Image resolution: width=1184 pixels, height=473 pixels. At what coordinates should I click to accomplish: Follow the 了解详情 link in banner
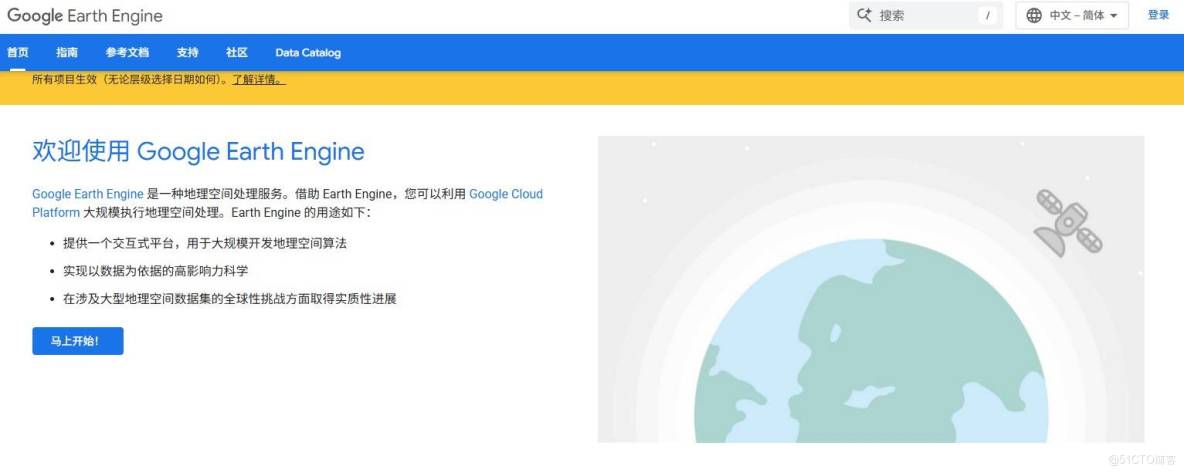[258, 79]
